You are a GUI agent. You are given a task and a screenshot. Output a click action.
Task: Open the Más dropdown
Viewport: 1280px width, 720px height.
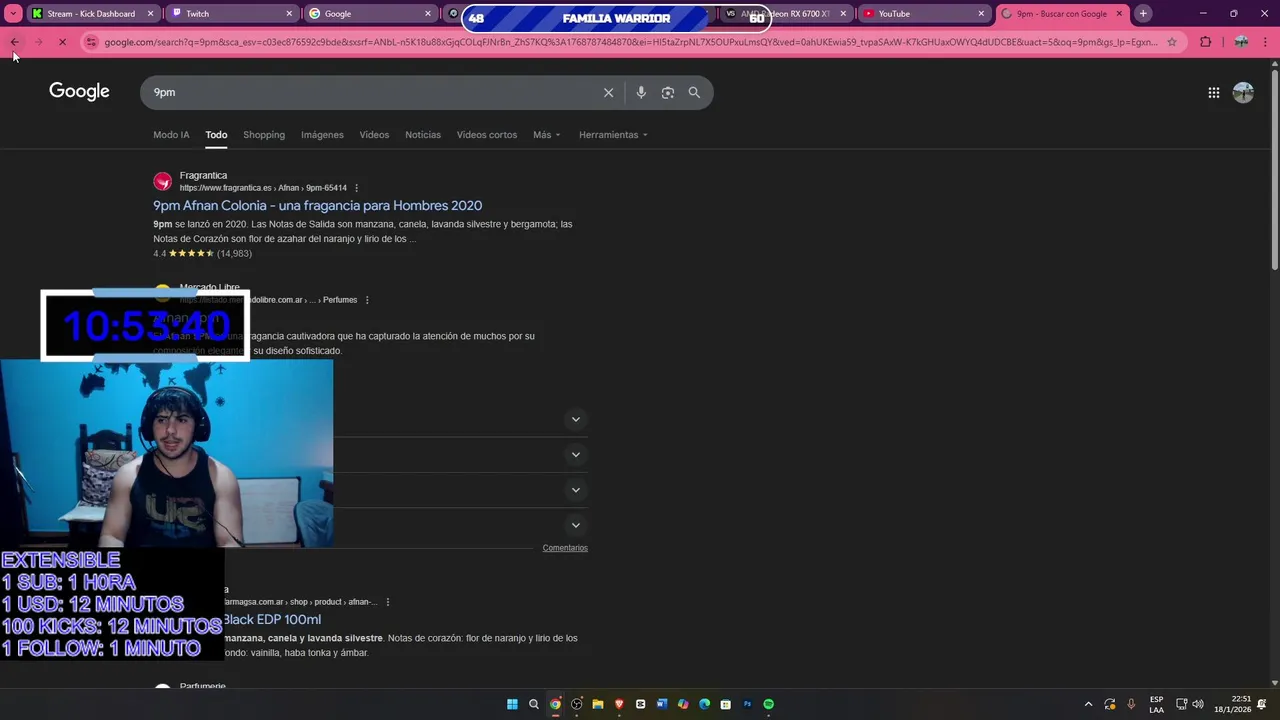click(547, 135)
